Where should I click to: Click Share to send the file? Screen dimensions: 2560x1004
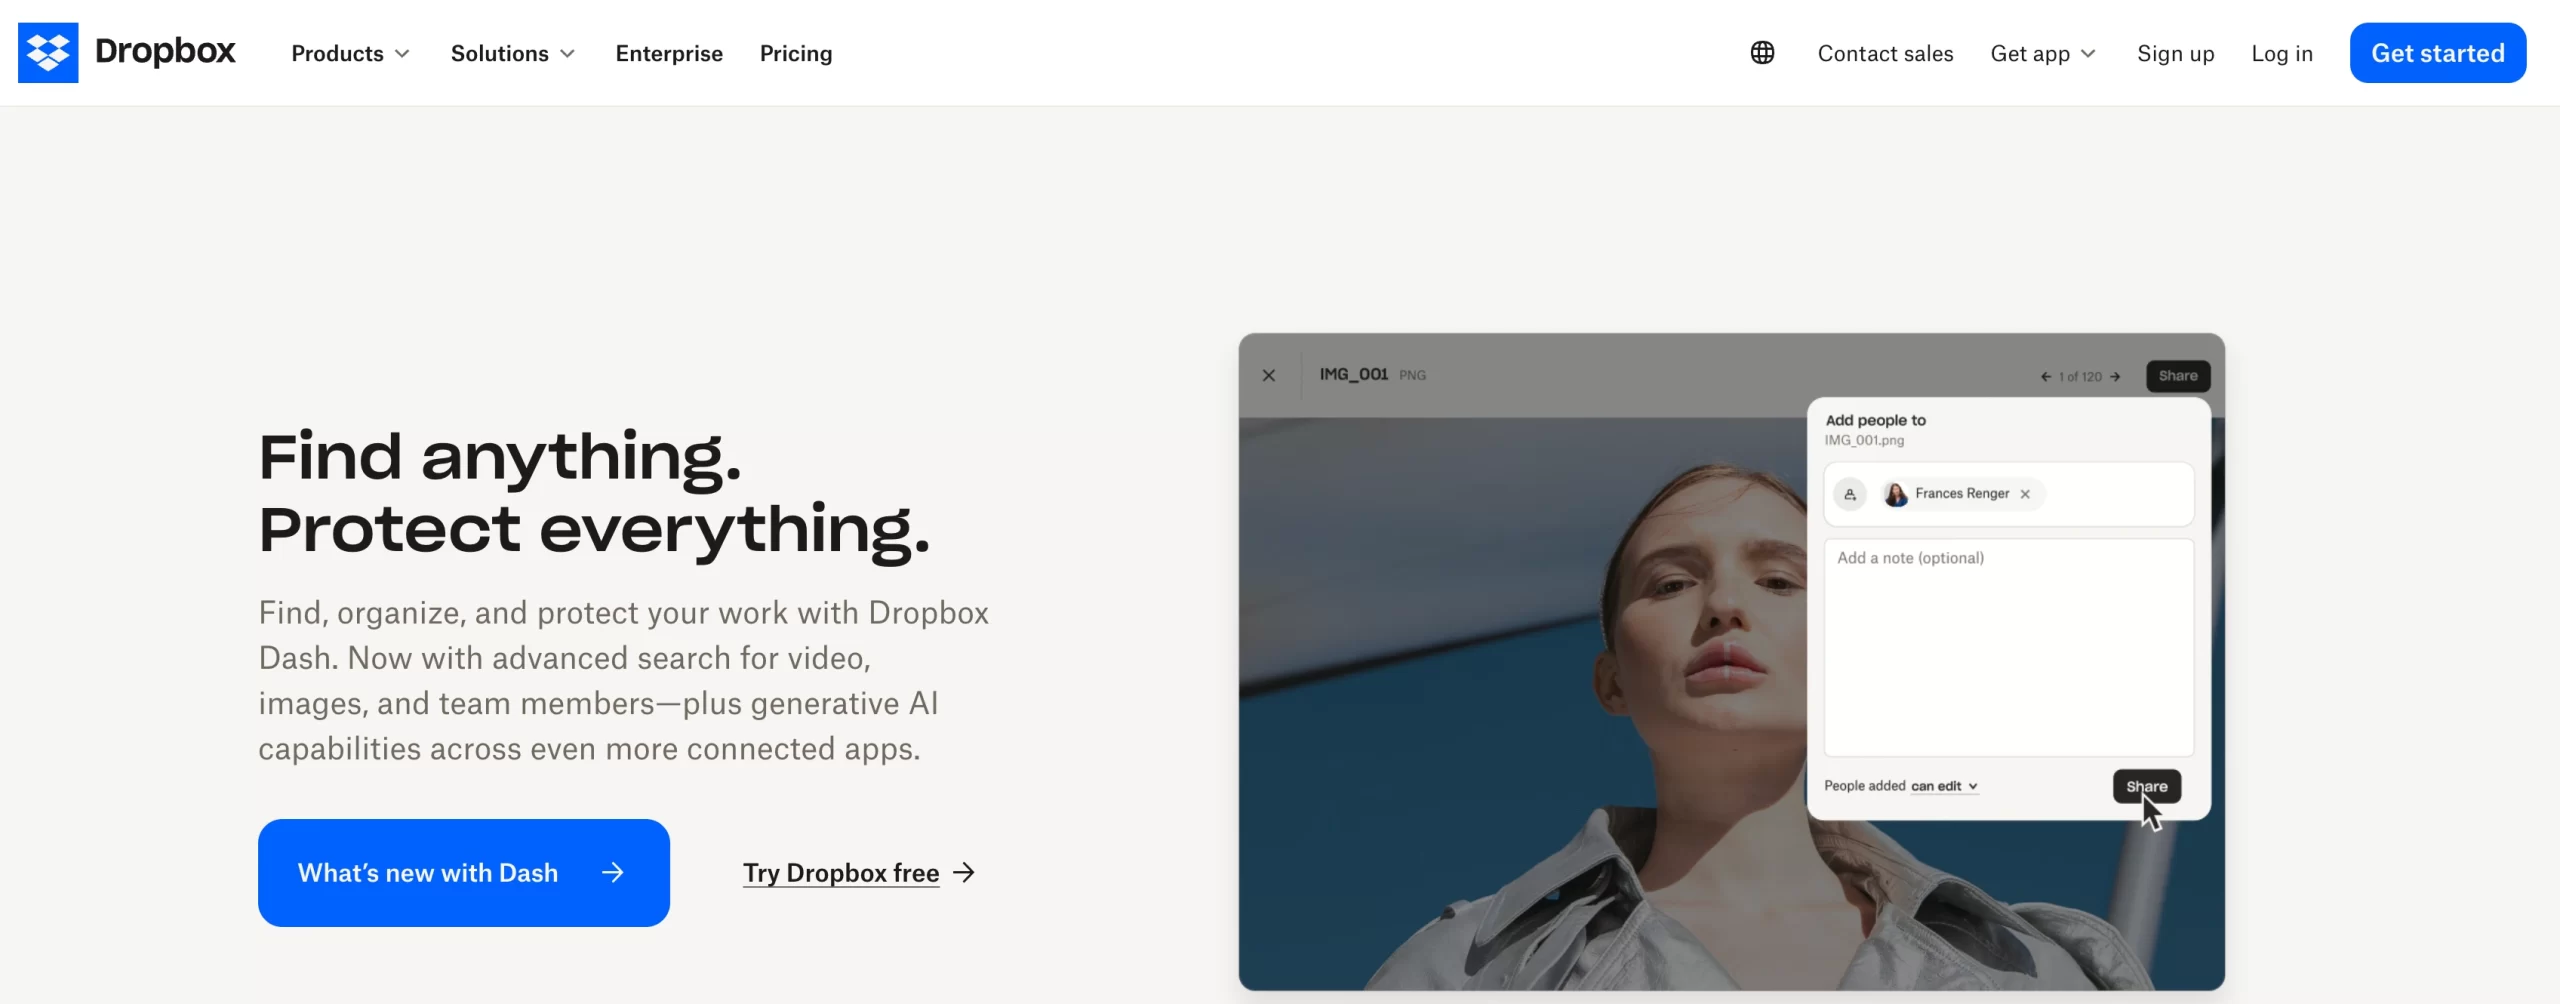click(2147, 786)
